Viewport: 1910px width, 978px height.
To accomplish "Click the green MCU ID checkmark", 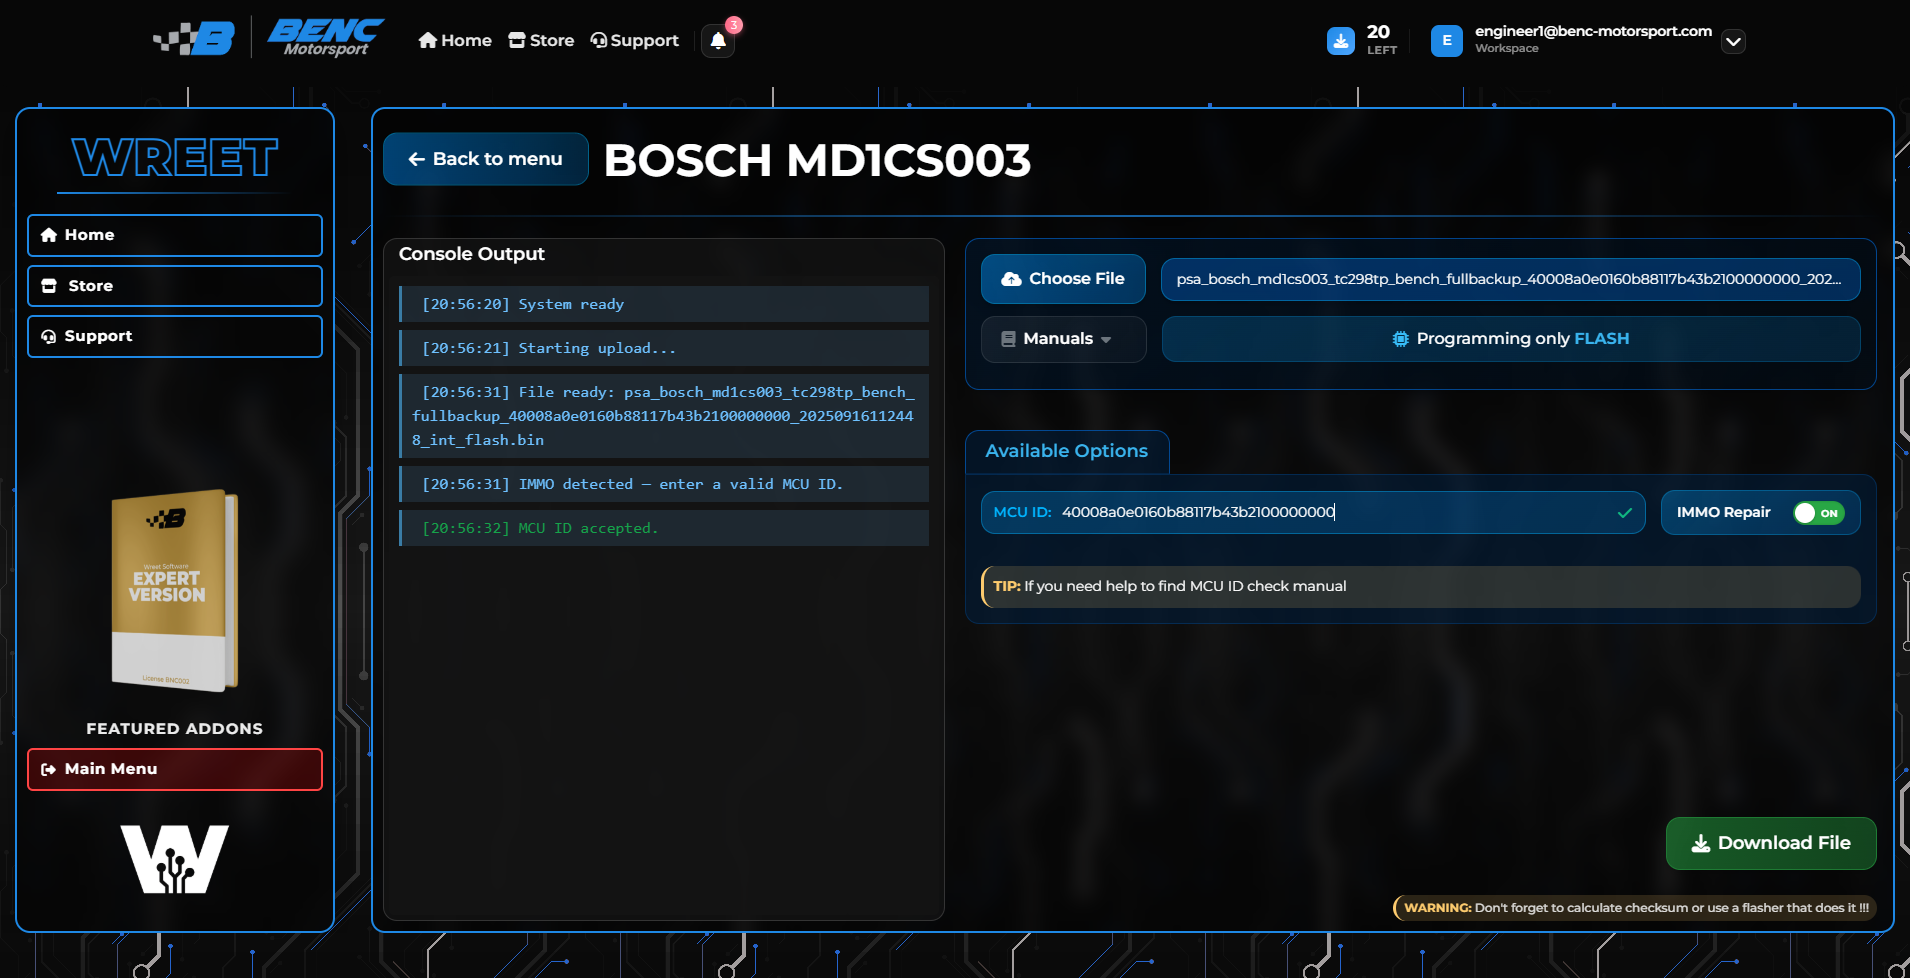I will (x=1624, y=513).
